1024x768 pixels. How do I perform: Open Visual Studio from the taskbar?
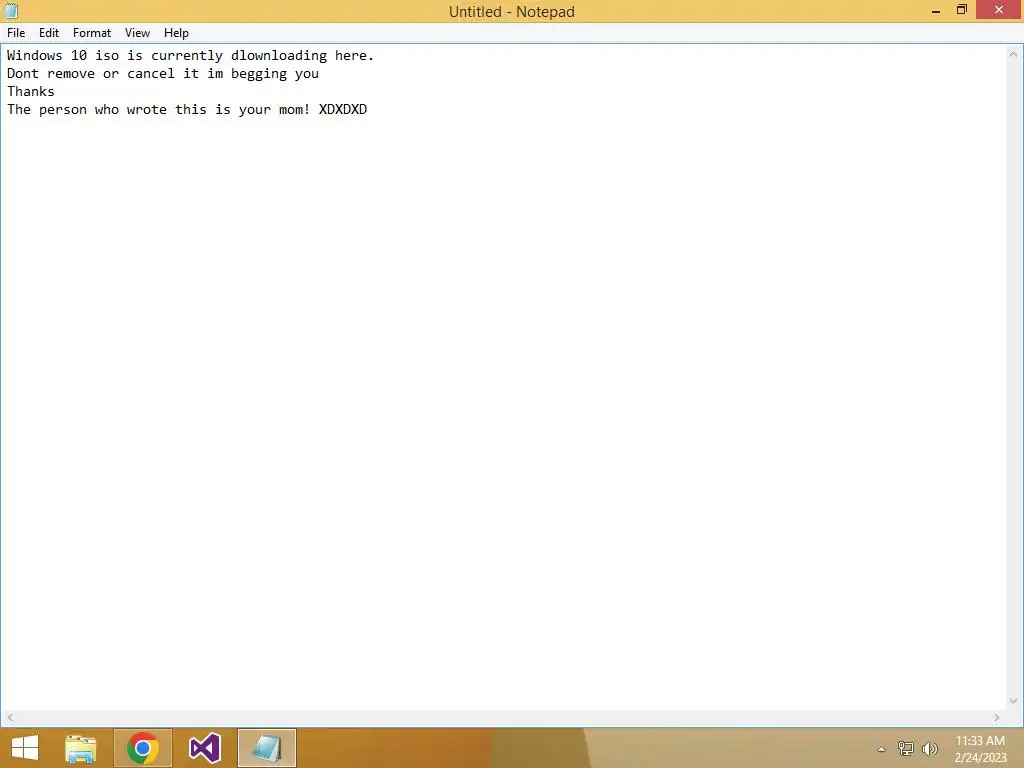(204, 748)
